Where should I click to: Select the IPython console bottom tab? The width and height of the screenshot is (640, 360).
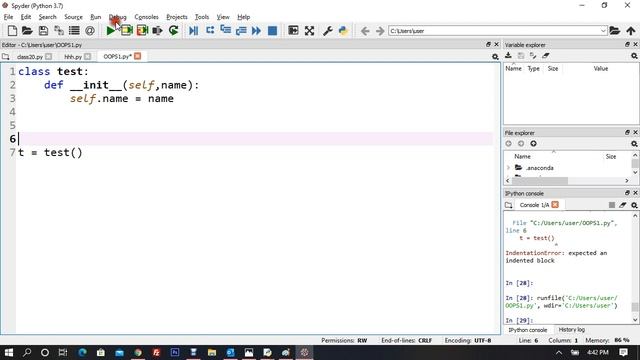pos(527,329)
